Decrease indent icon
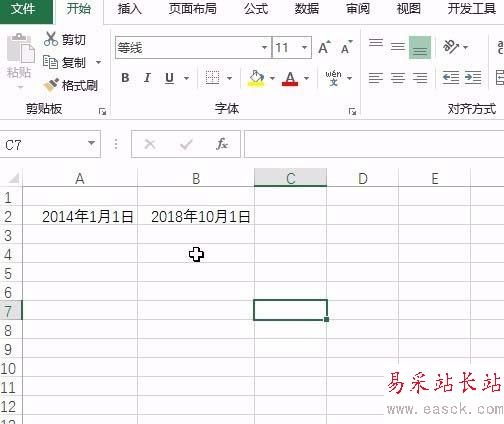This screenshot has height=424, width=504. pyautogui.click(x=451, y=78)
